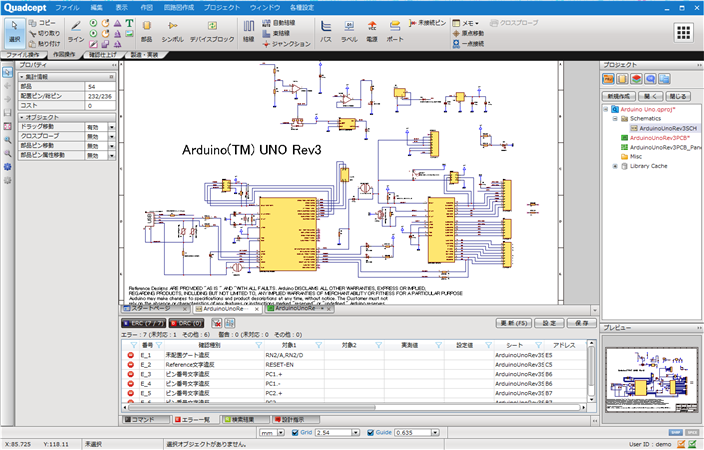Open the 部品移動 dropdown
Screen dimensions: 704x450
(112, 146)
